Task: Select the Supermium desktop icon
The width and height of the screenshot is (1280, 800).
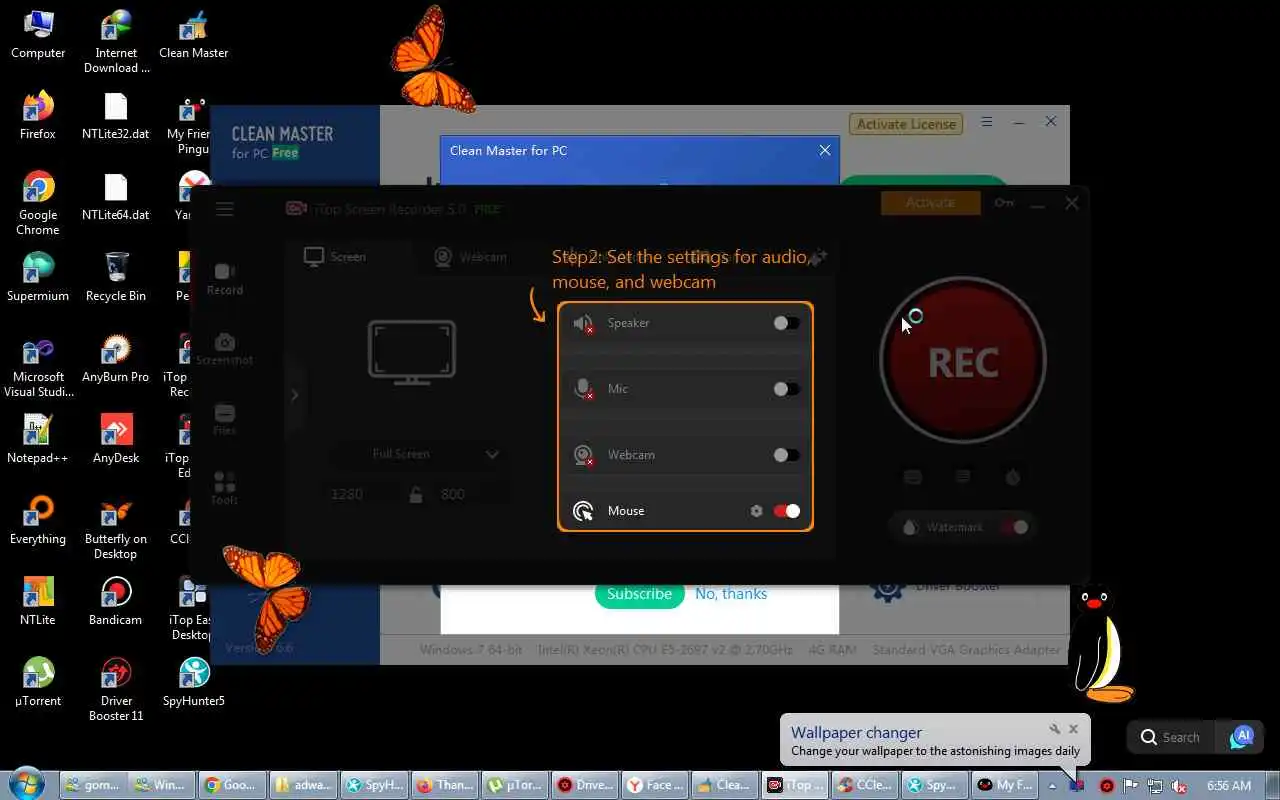Action: pyautogui.click(x=38, y=277)
